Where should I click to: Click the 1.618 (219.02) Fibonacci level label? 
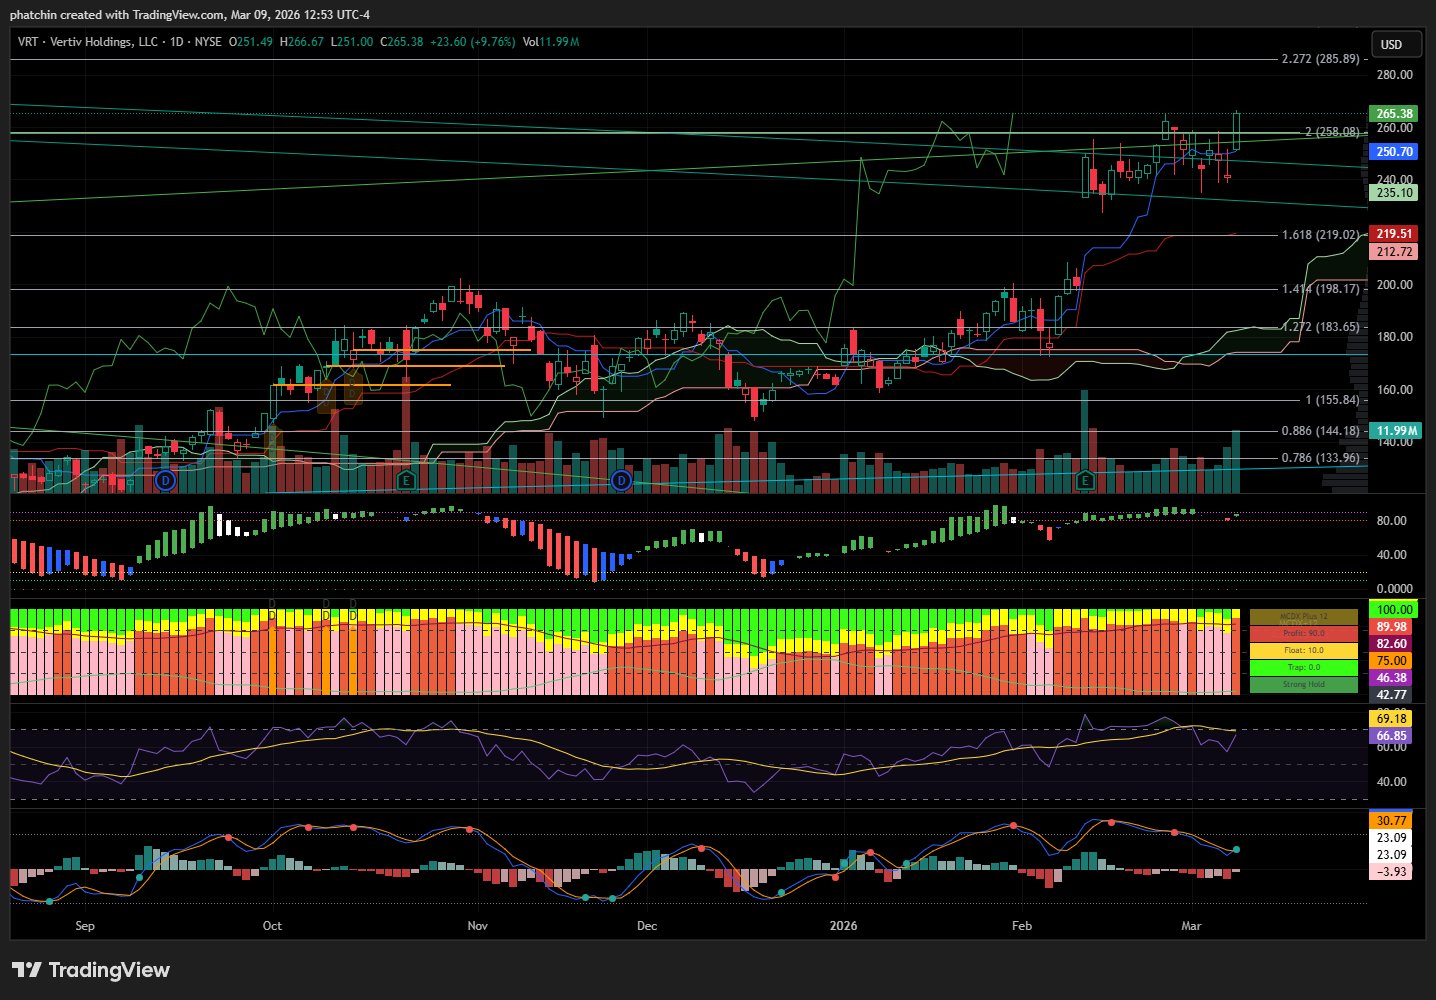[x=1320, y=235]
